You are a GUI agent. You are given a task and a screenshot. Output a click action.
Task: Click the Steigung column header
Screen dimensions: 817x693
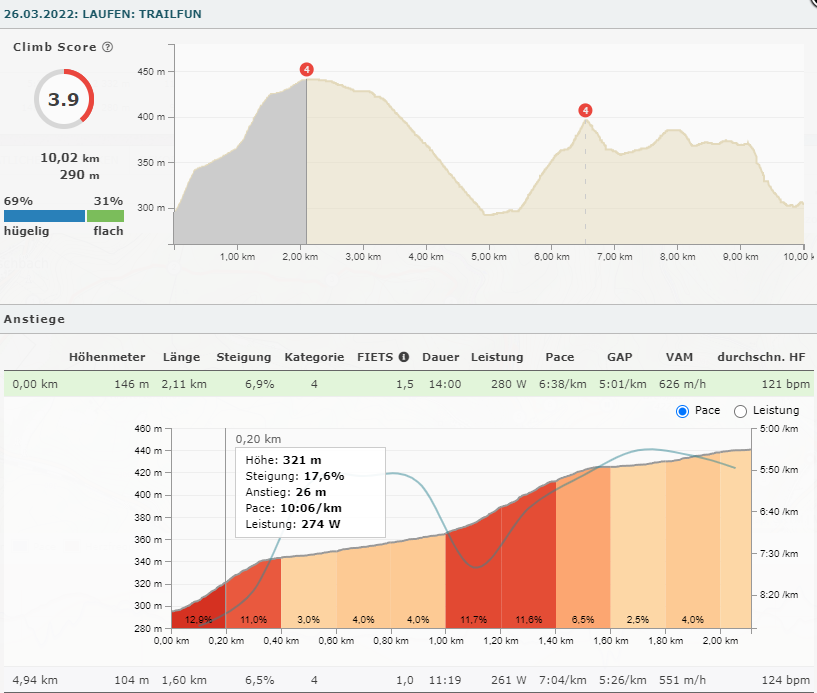click(x=244, y=357)
